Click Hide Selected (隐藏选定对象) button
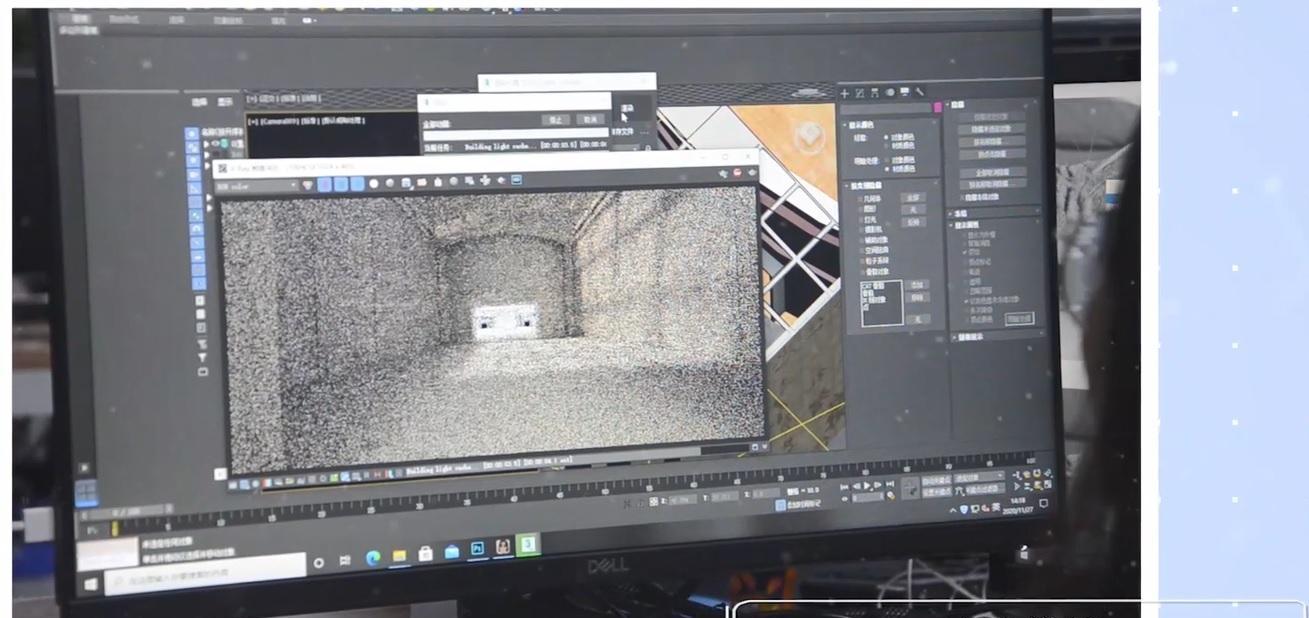 pos(990,117)
